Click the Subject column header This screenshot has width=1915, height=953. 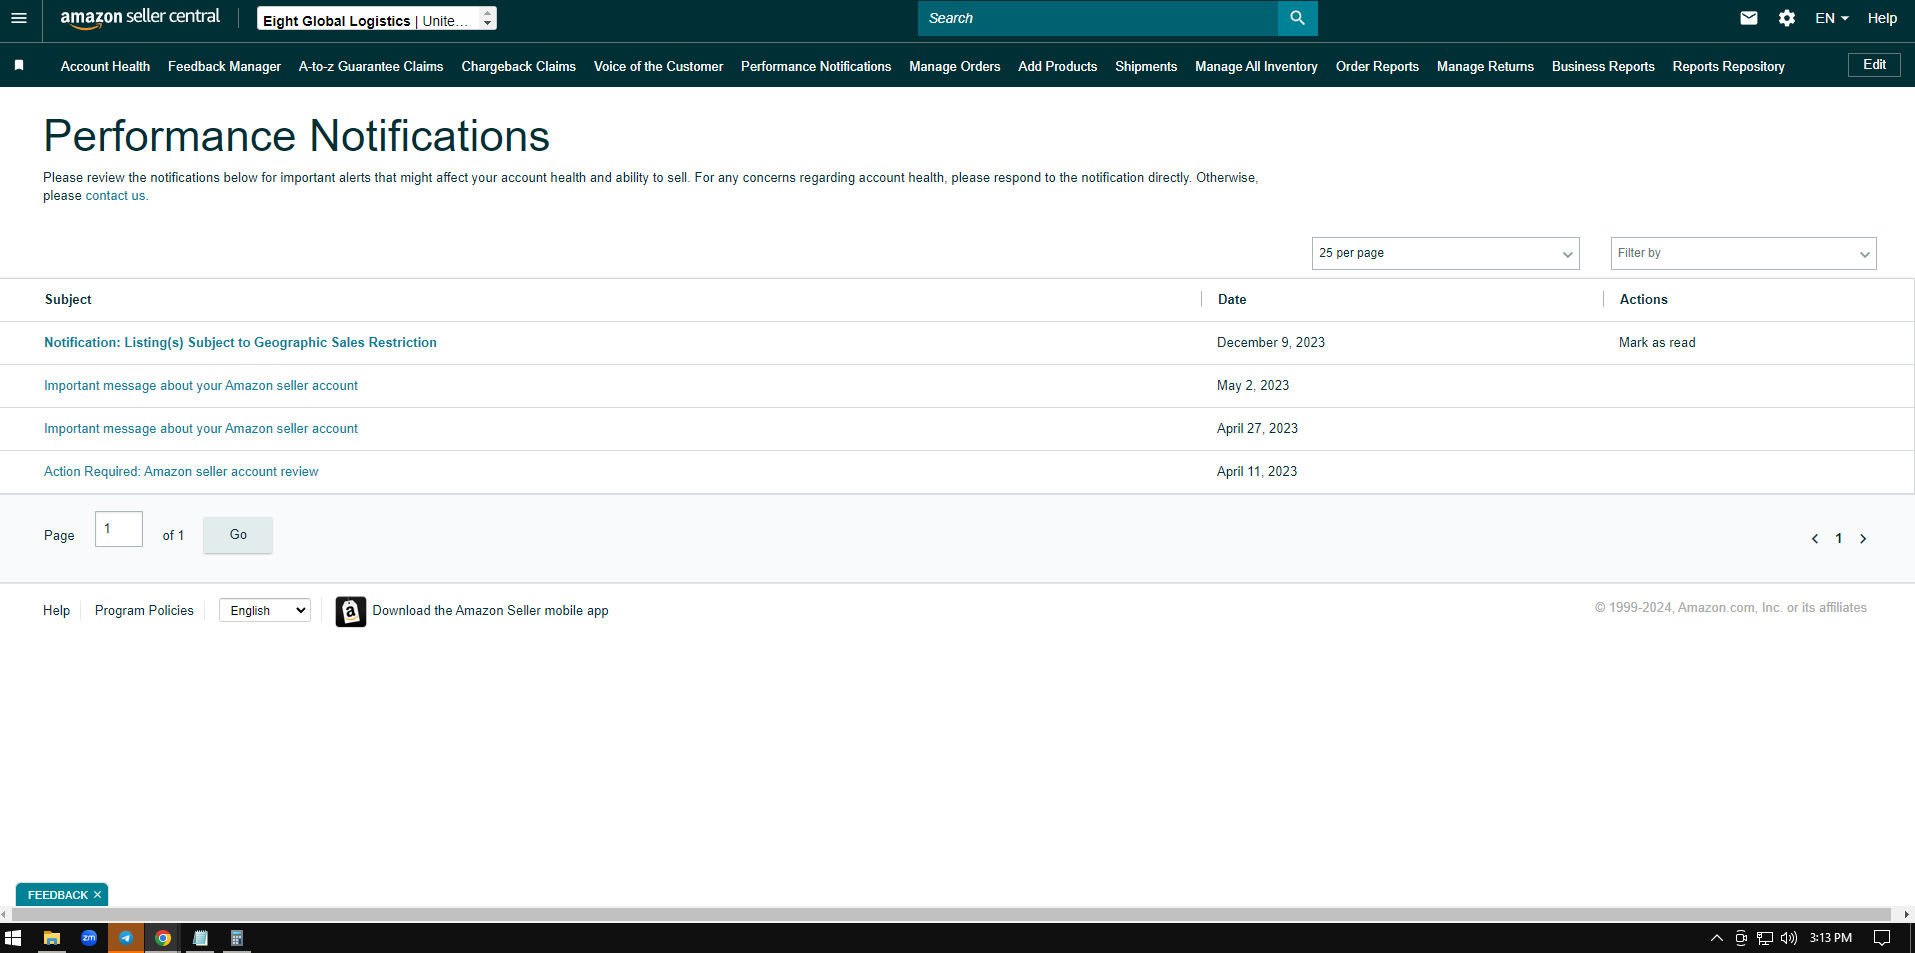[x=68, y=299]
